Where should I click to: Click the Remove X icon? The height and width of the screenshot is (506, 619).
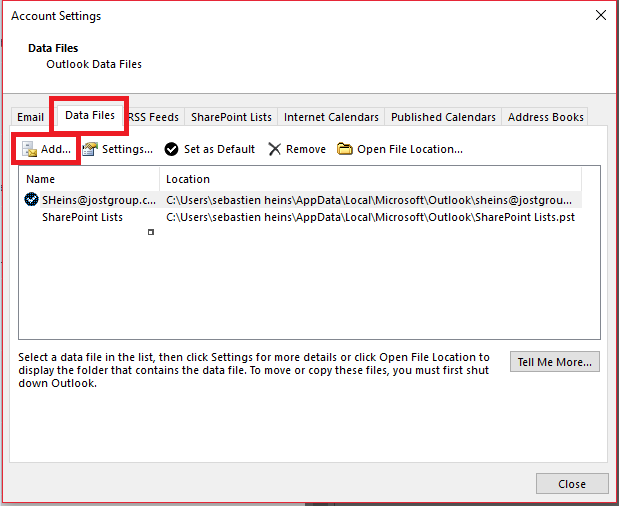coord(274,149)
